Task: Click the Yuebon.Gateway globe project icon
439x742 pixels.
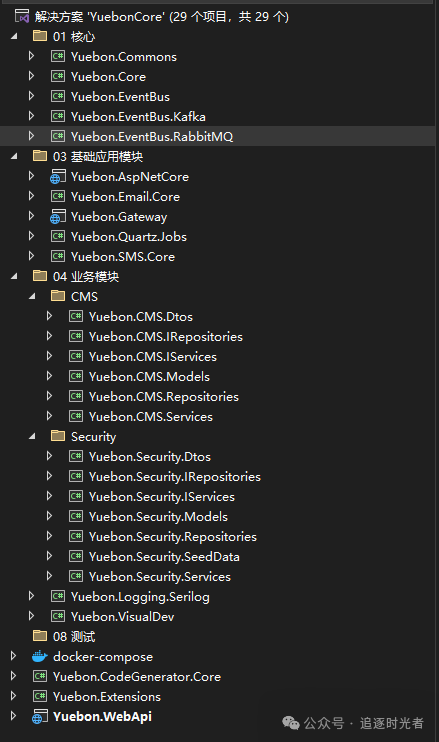Action: pos(58,216)
